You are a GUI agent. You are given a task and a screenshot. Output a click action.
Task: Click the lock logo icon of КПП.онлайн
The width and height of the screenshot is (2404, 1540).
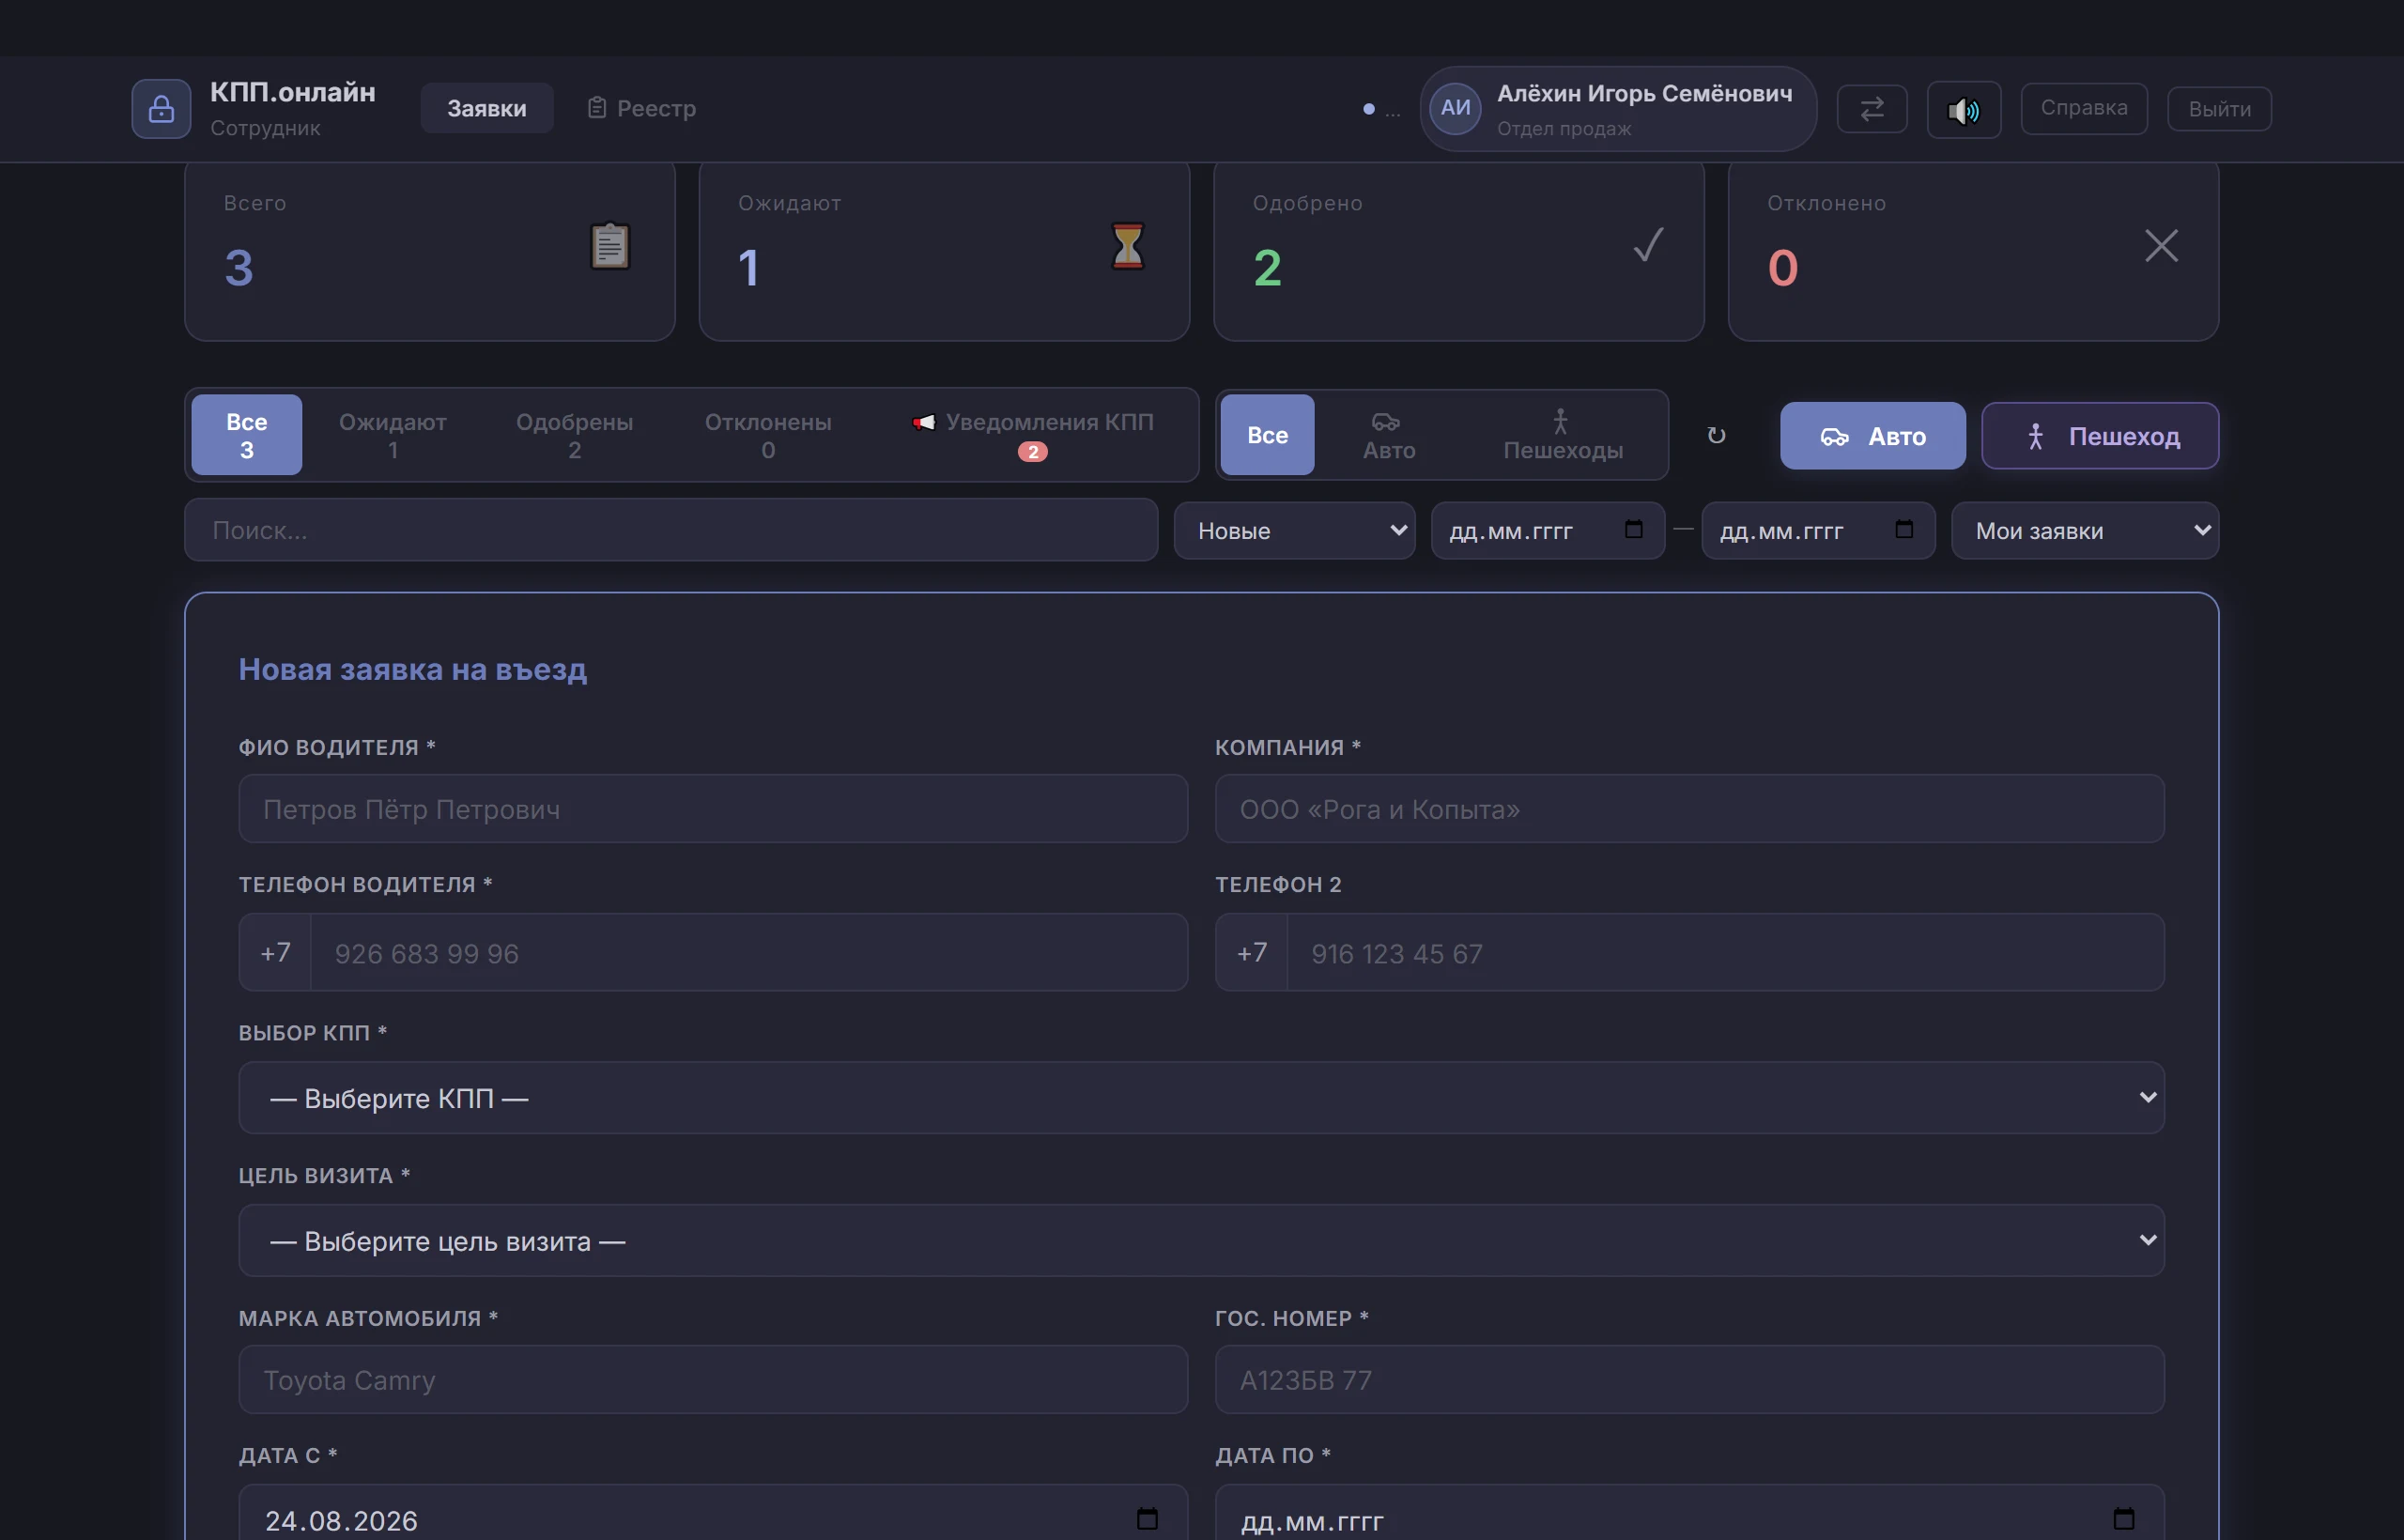pyautogui.click(x=161, y=109)
